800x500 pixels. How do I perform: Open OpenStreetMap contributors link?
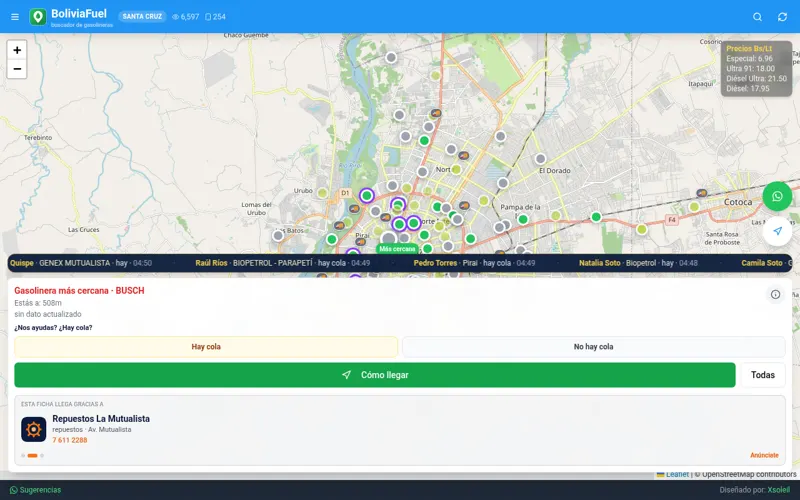coord(749,474)
